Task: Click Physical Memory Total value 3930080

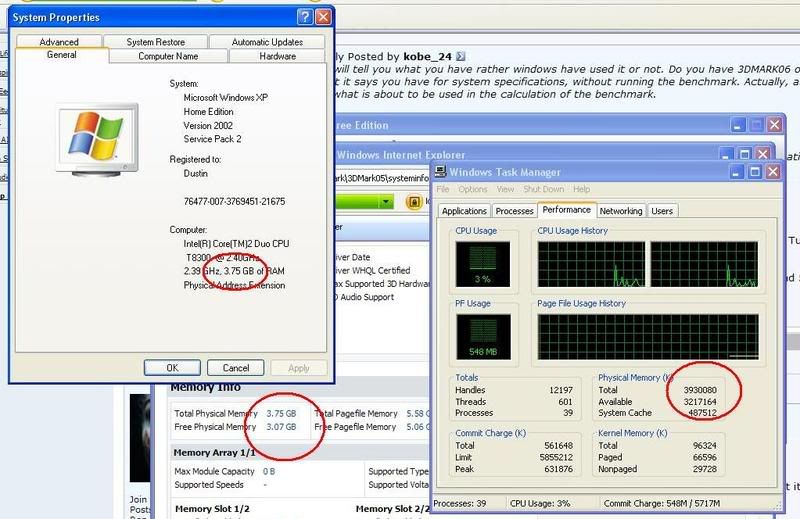Action: (x=700, y=390)
